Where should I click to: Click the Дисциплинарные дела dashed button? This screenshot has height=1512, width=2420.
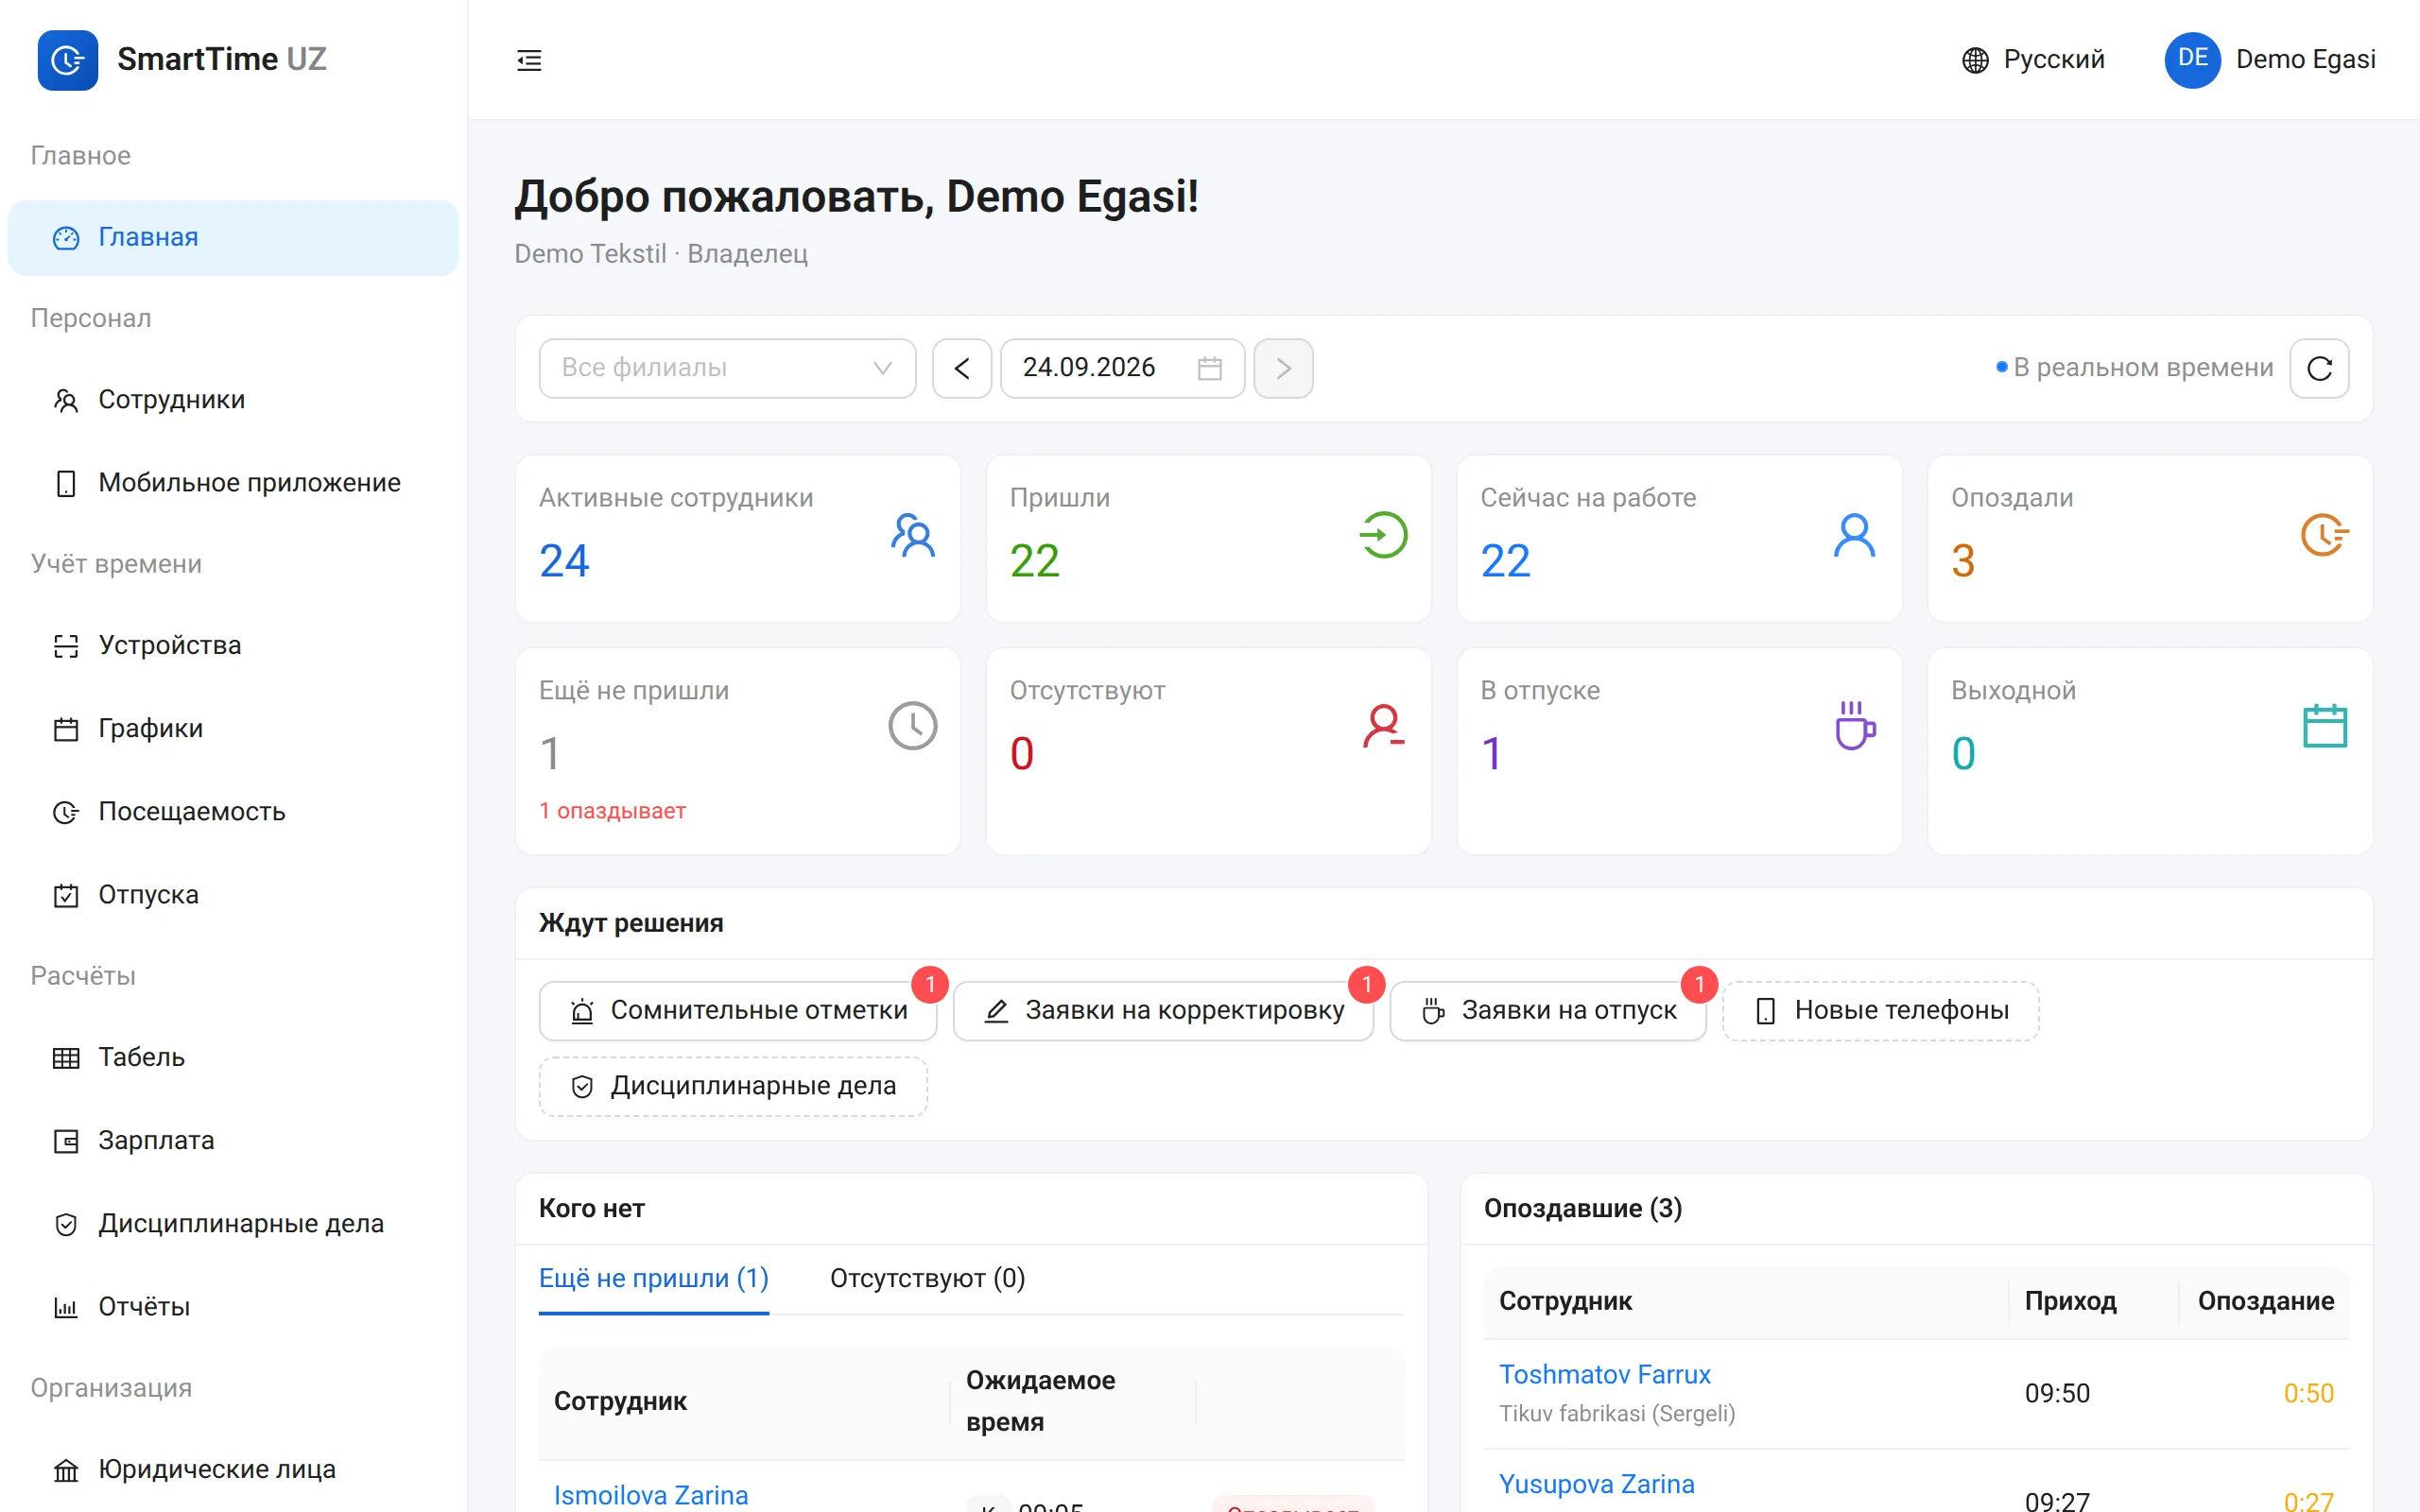click(x=733, y=1086)
